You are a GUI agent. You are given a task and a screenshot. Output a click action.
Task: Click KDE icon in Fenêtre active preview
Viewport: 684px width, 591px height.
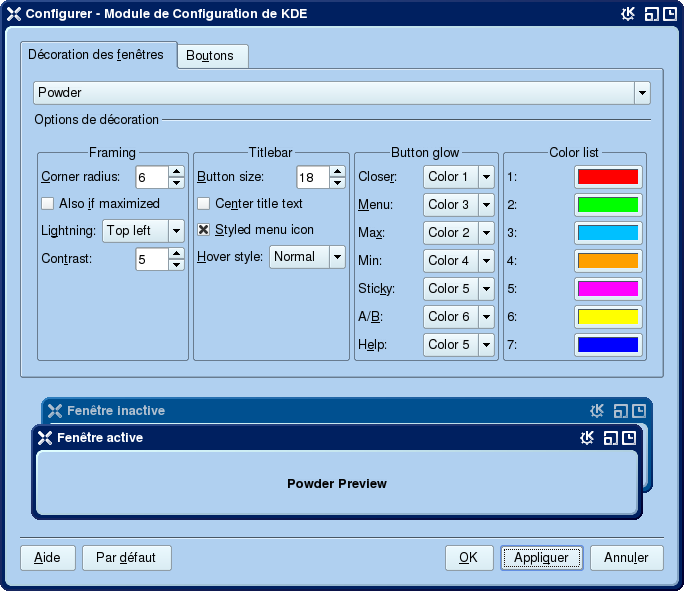(587, 438)
